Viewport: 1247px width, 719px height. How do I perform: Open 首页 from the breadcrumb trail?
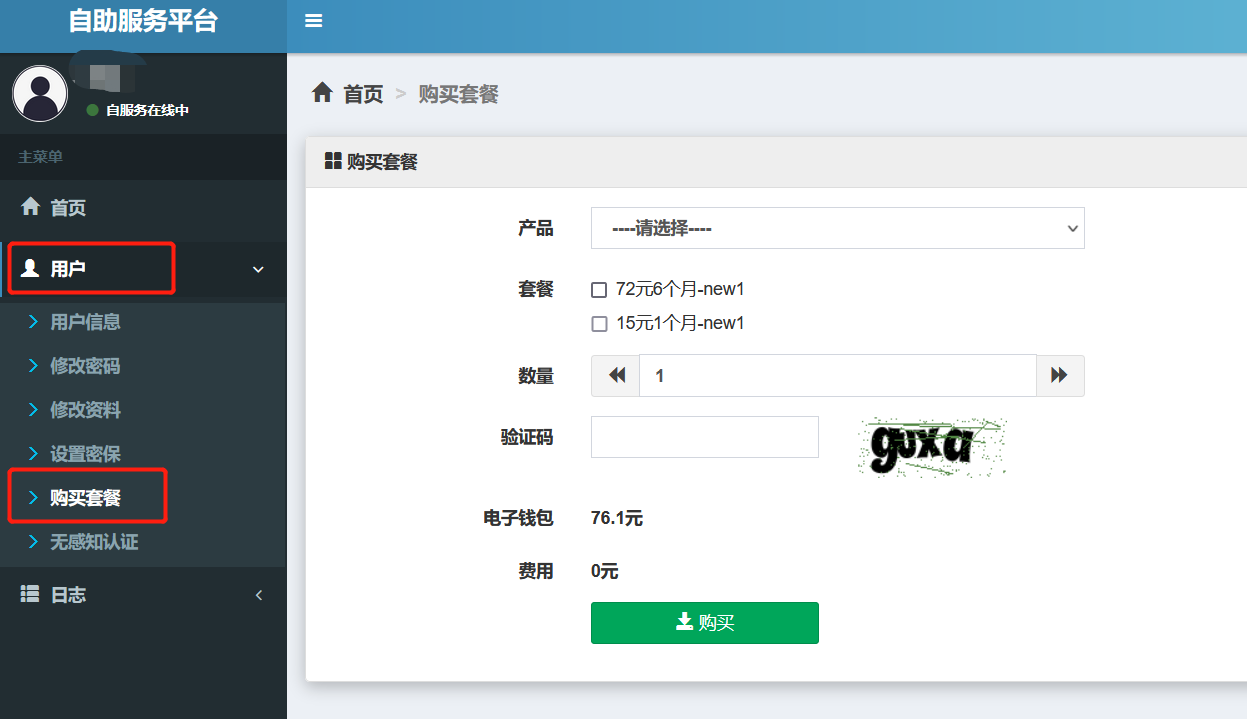[363, 94]
